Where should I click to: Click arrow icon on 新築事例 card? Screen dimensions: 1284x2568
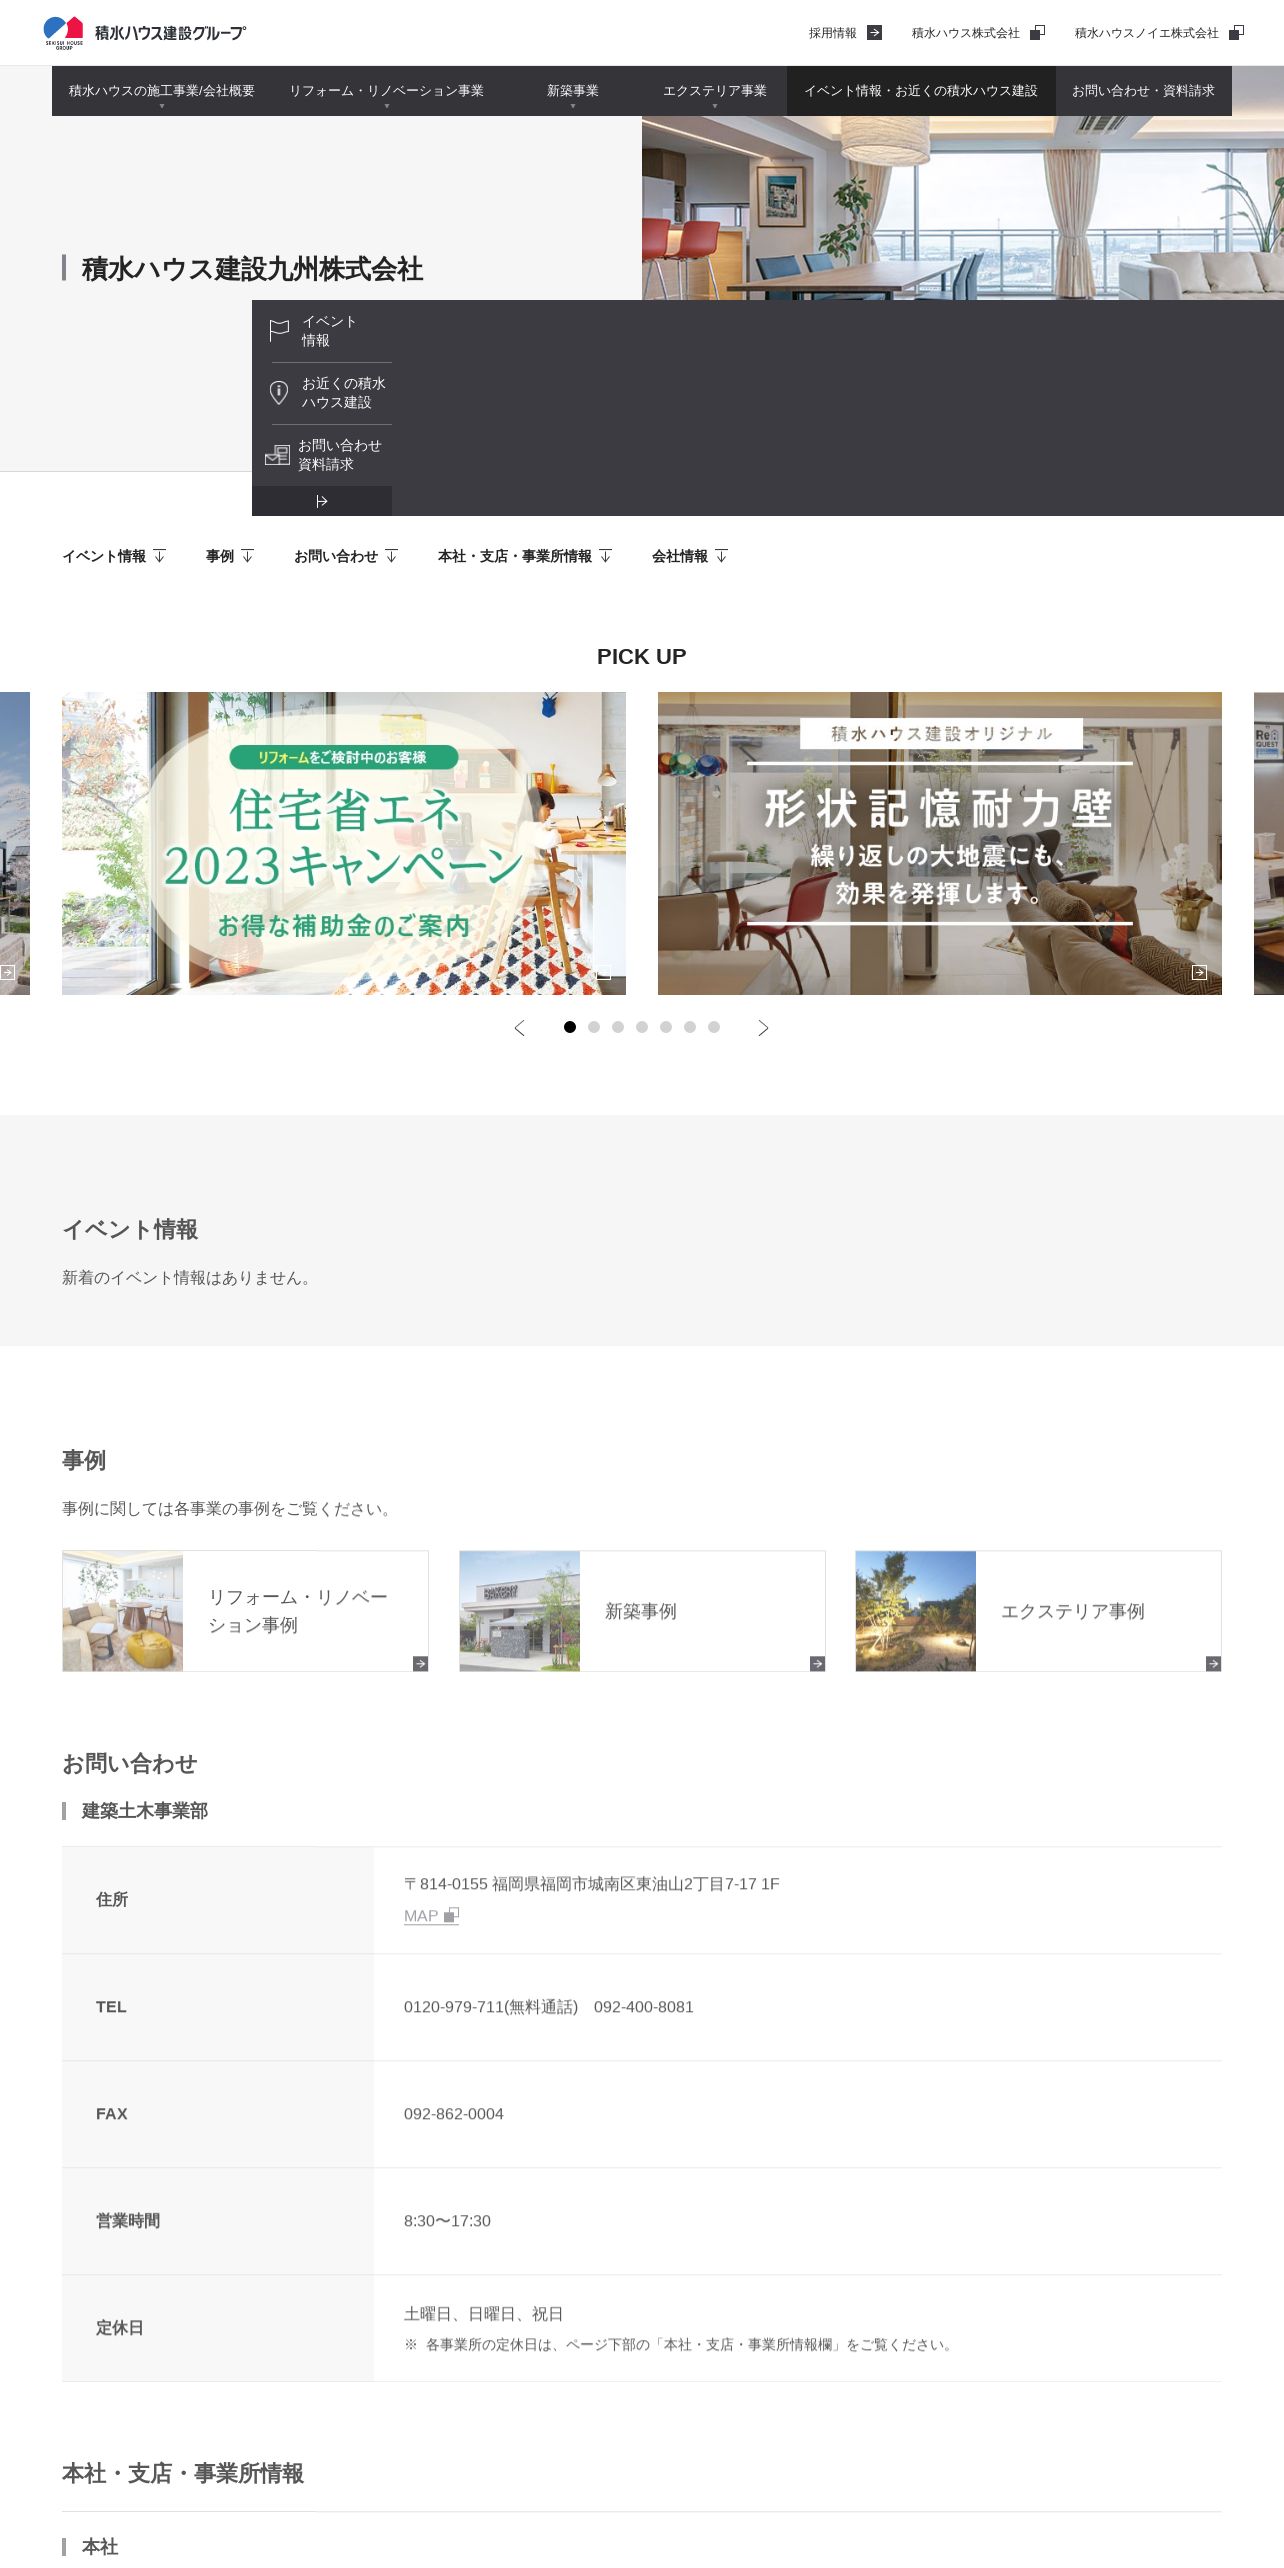point(817,1663)
